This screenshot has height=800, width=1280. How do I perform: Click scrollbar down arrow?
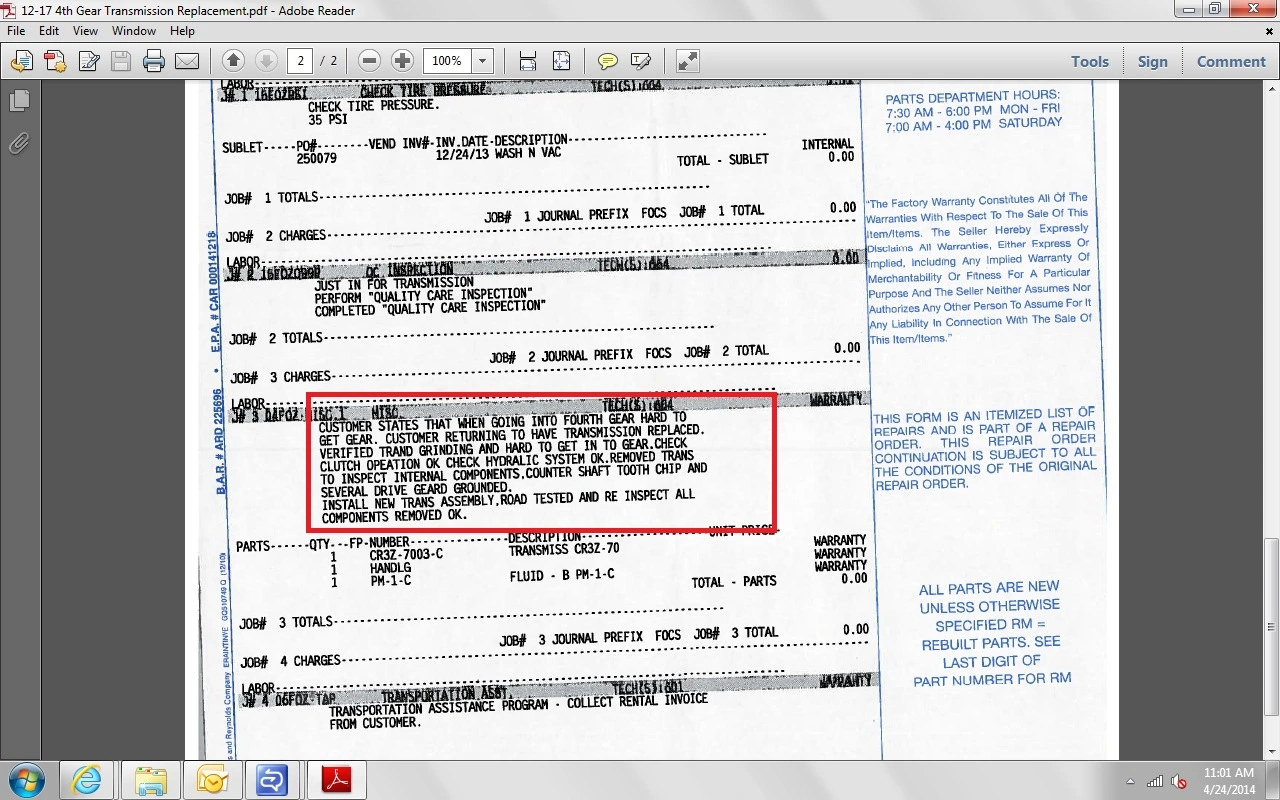1271,749
